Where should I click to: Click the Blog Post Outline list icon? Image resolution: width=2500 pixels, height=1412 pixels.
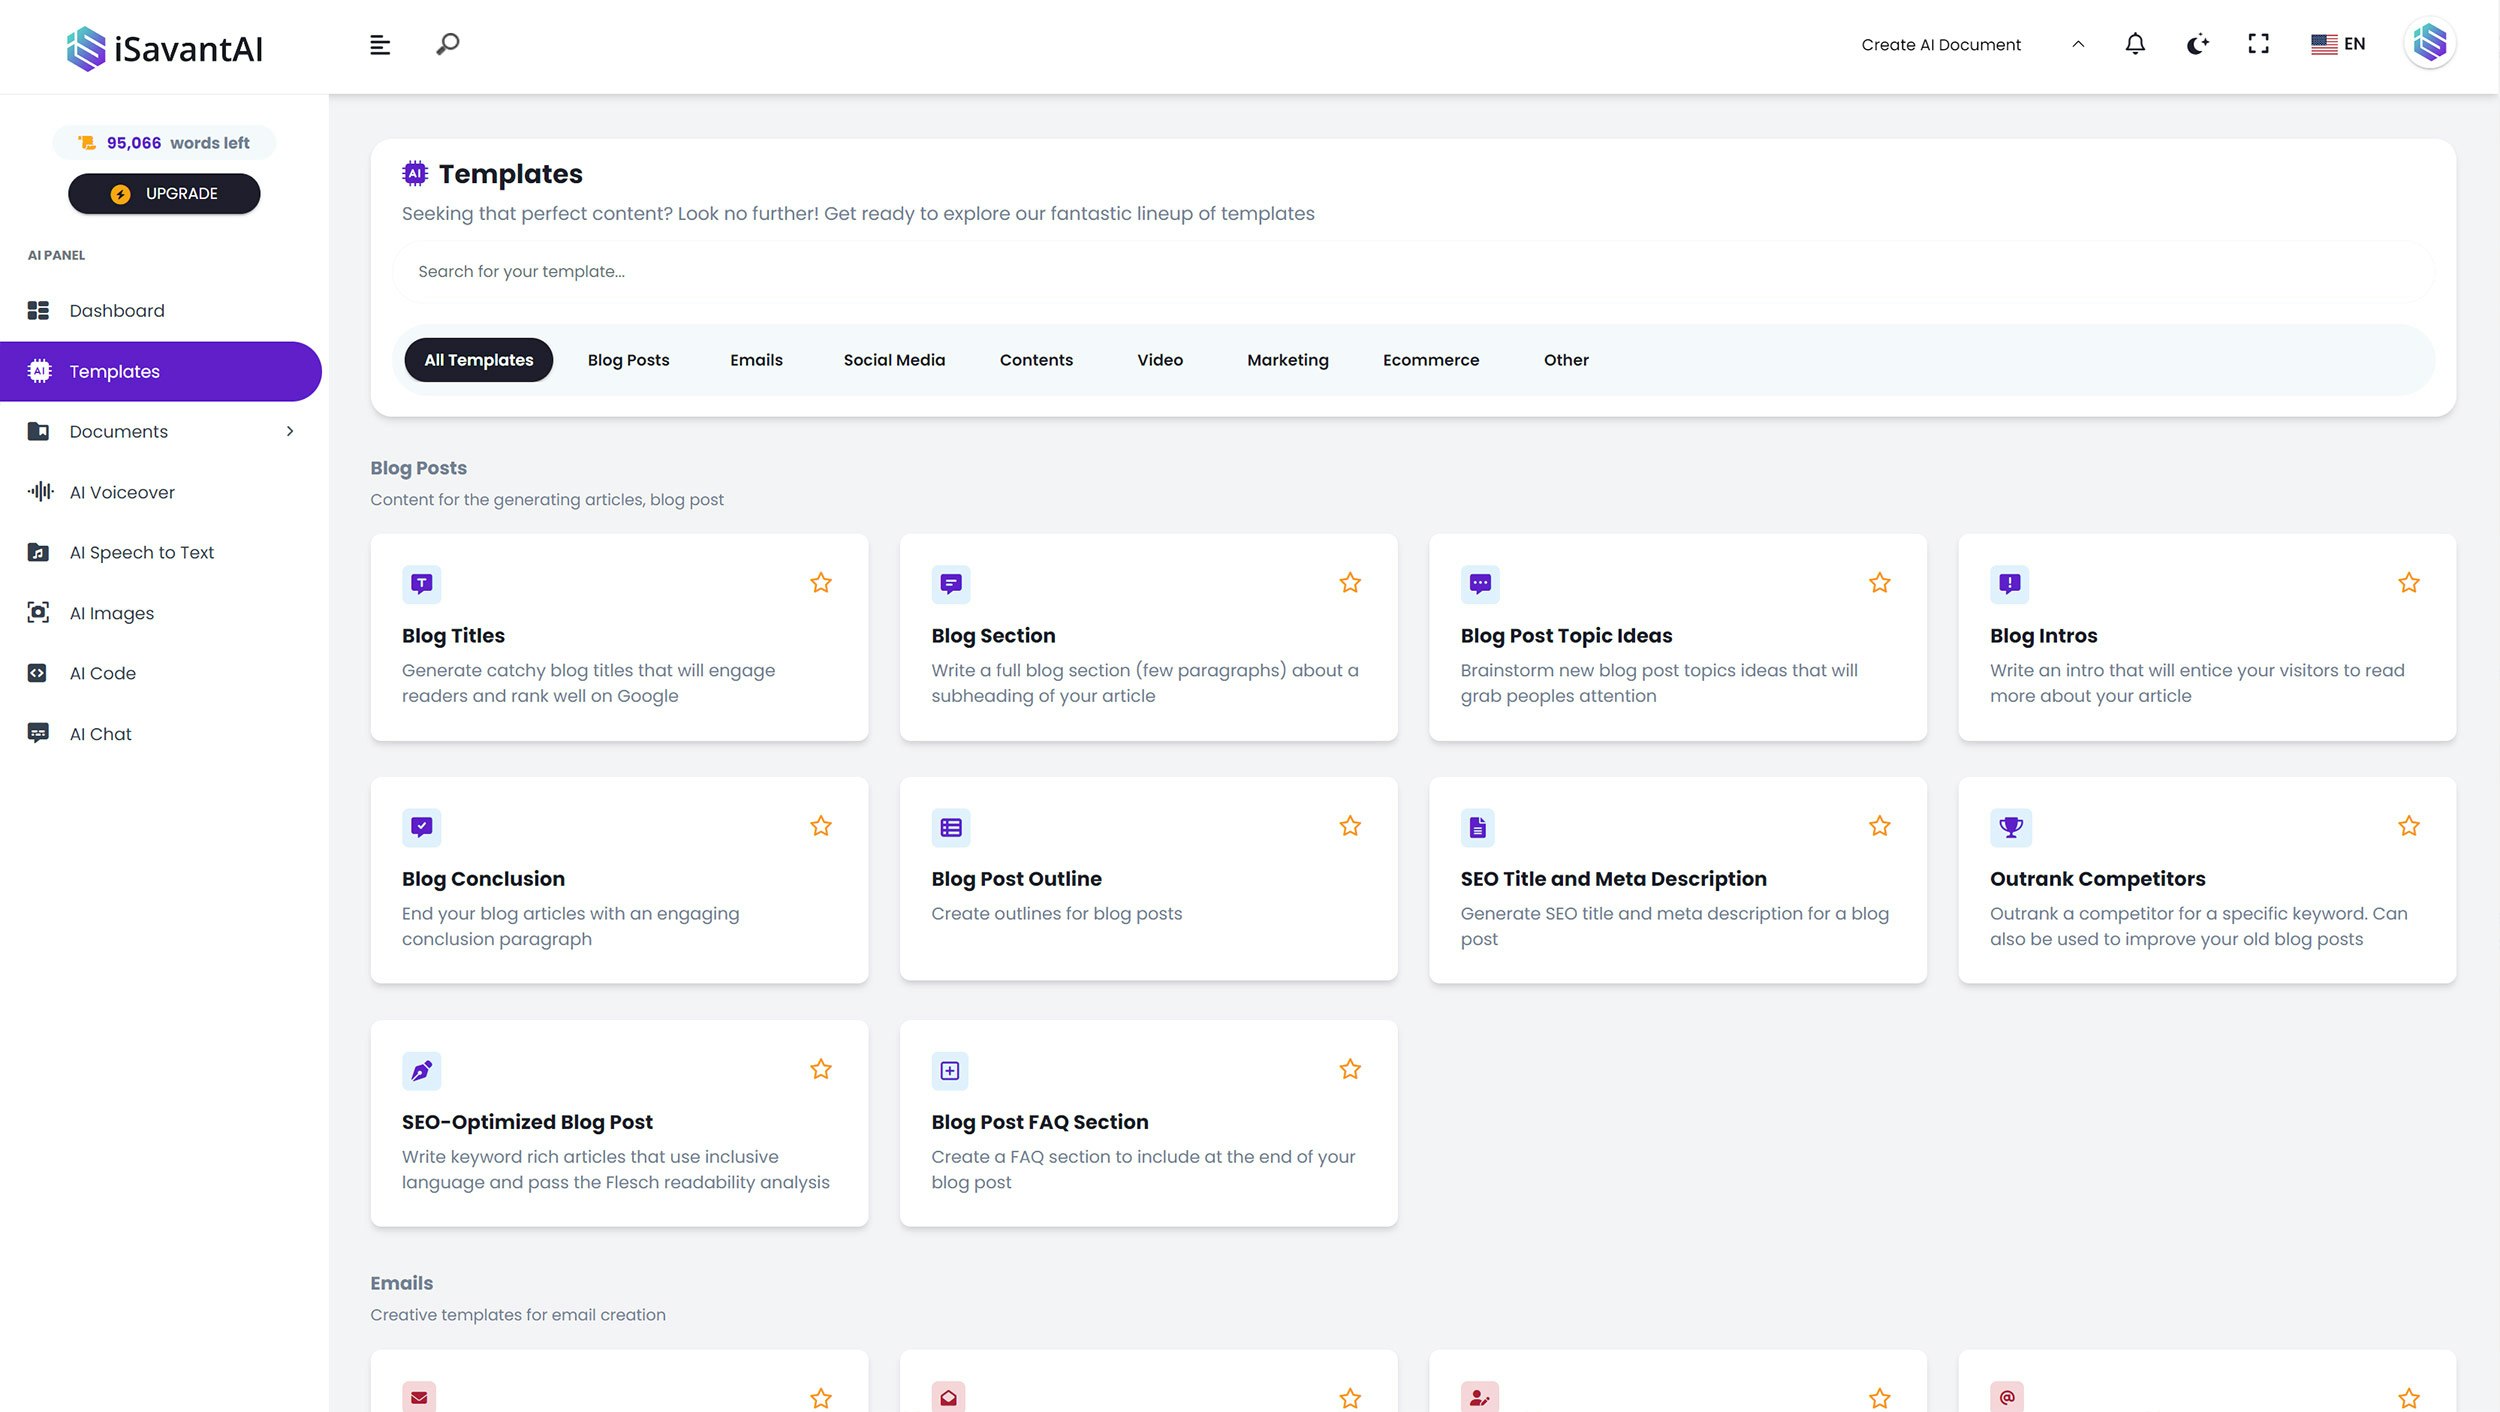click(x=951, y=827)
